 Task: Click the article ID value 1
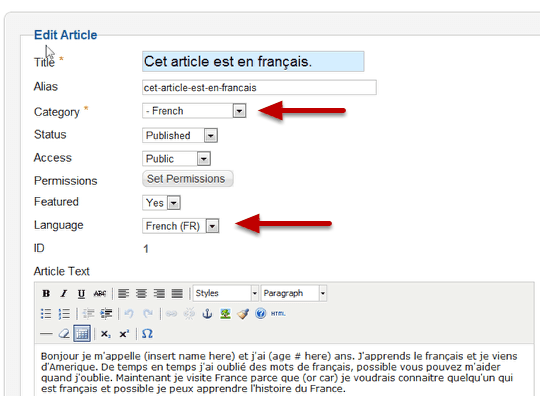pyautogui.click(x=146, y=249)
